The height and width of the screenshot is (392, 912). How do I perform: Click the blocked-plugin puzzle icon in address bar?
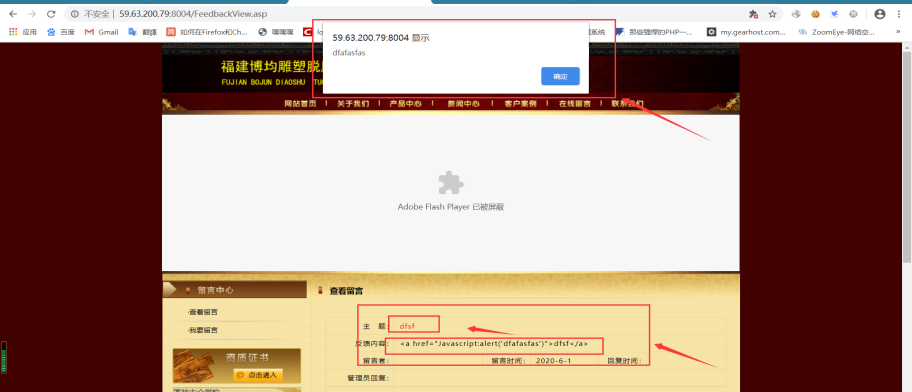(753, 14)
